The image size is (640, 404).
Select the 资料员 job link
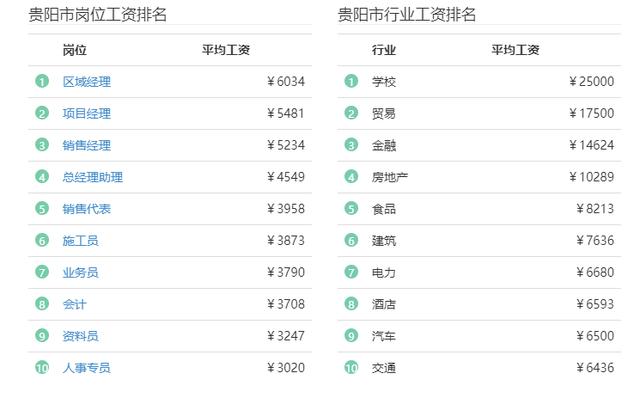[80, 336]
